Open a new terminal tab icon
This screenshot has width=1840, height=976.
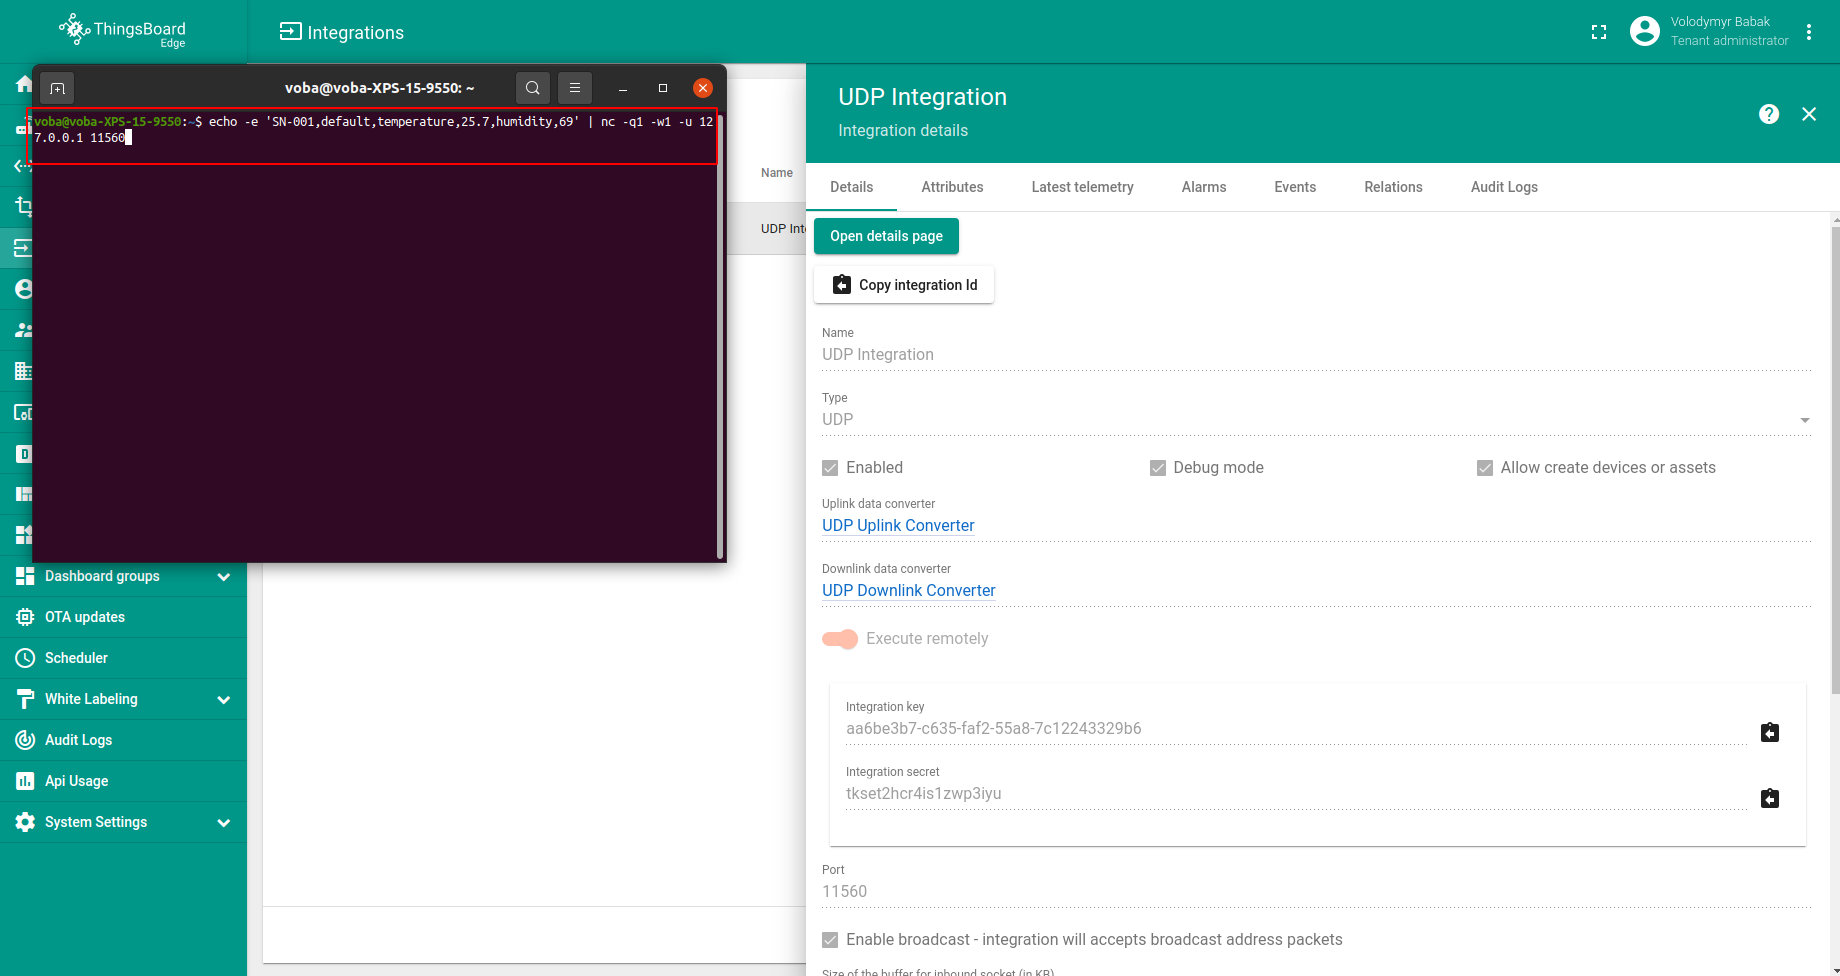(x=58, y=88)
